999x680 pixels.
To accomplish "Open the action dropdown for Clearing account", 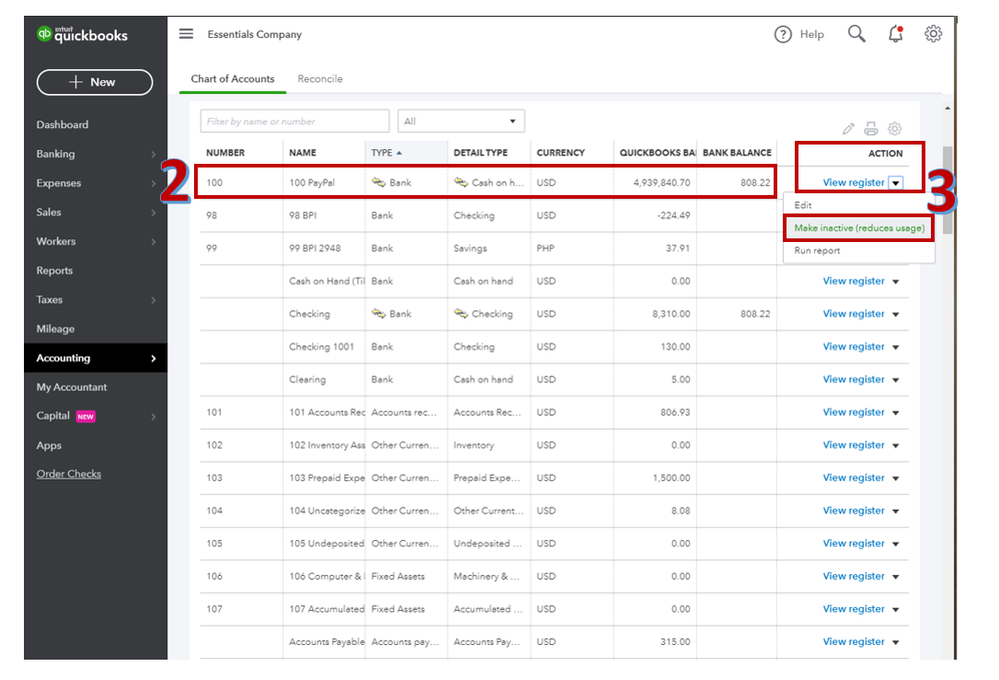I will 896,380.
